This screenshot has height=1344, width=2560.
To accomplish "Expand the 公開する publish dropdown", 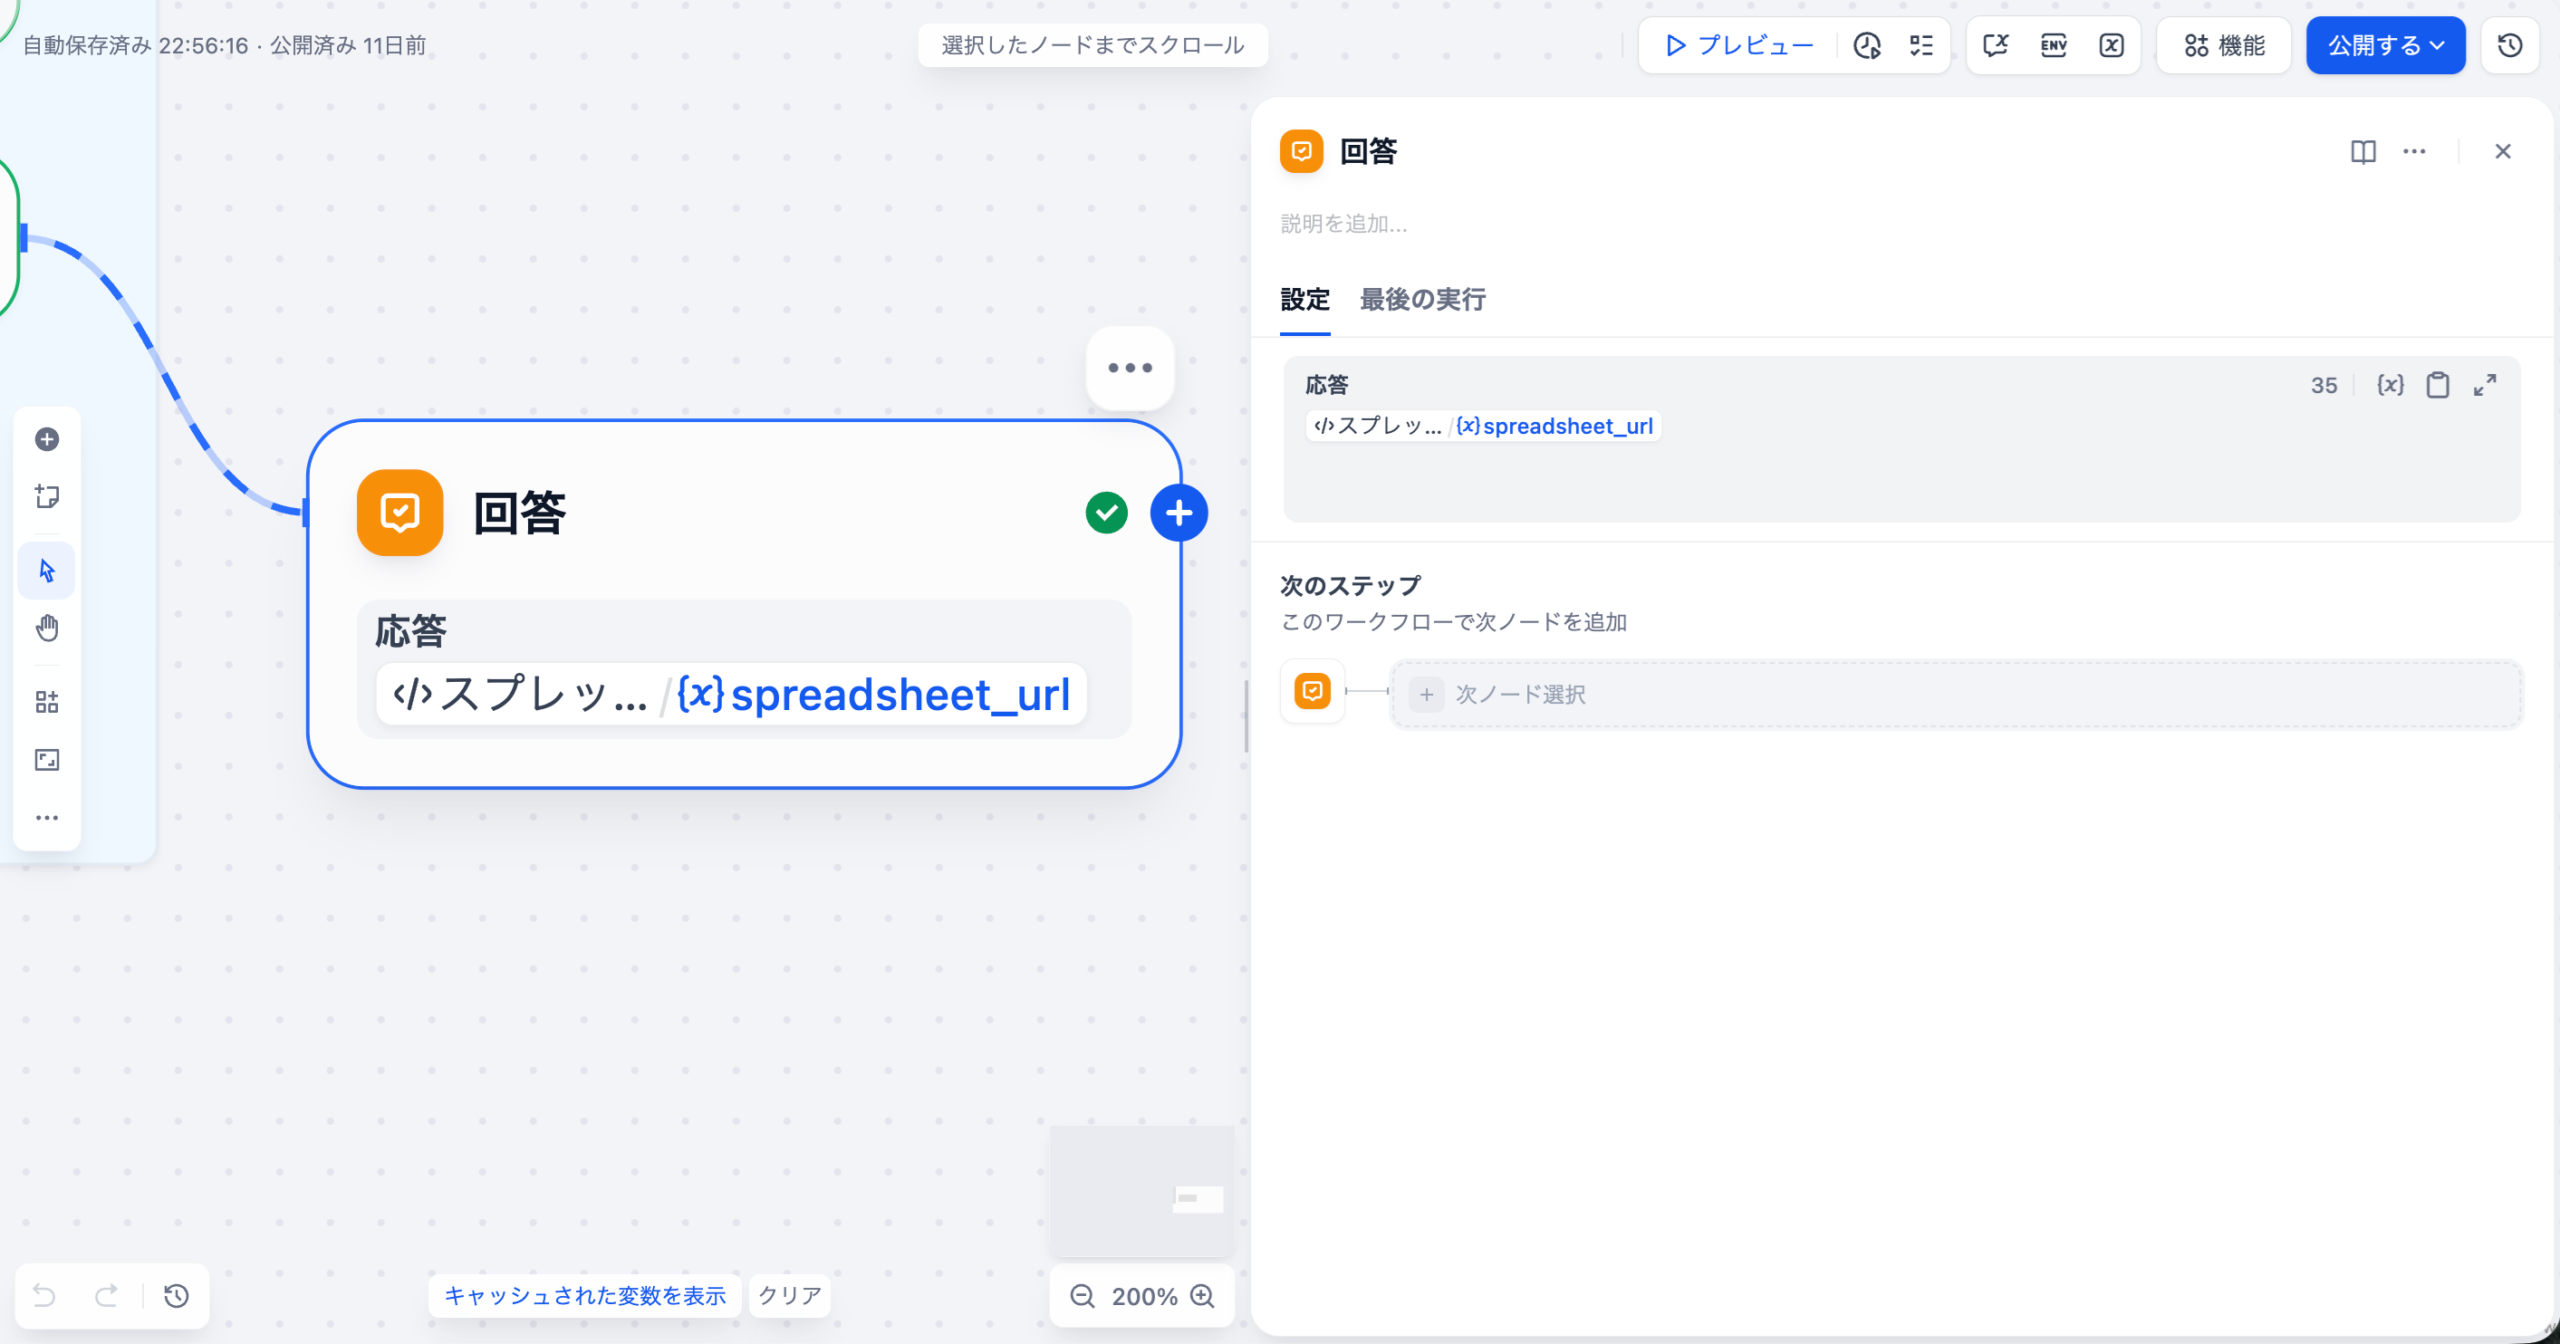I will tap(2385, 45).
